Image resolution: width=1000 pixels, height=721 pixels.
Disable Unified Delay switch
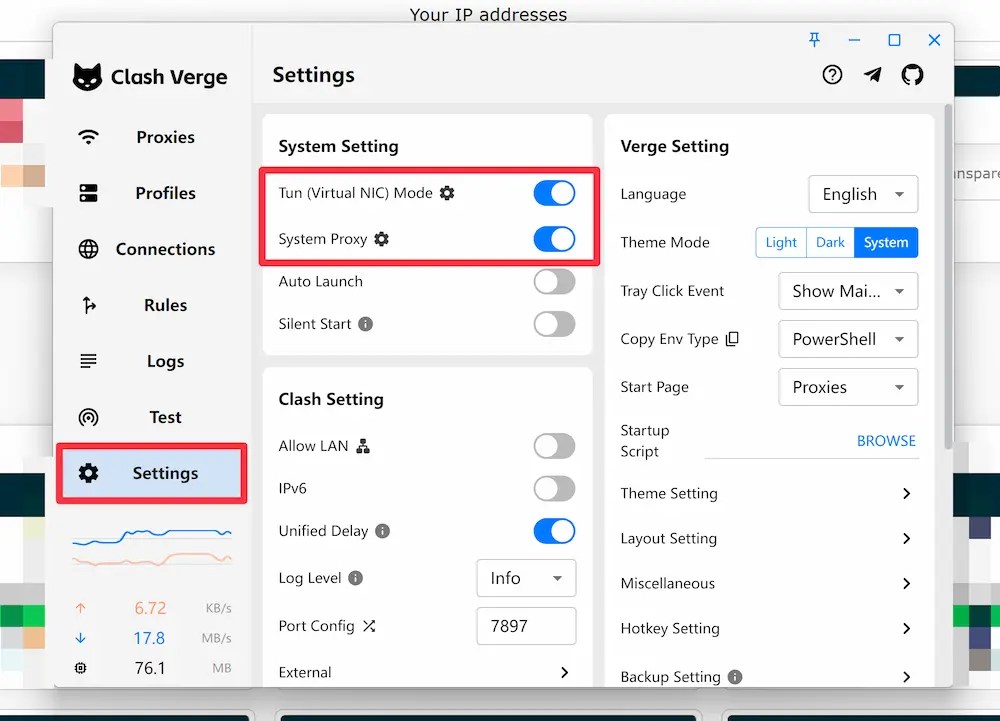(554, 531)
